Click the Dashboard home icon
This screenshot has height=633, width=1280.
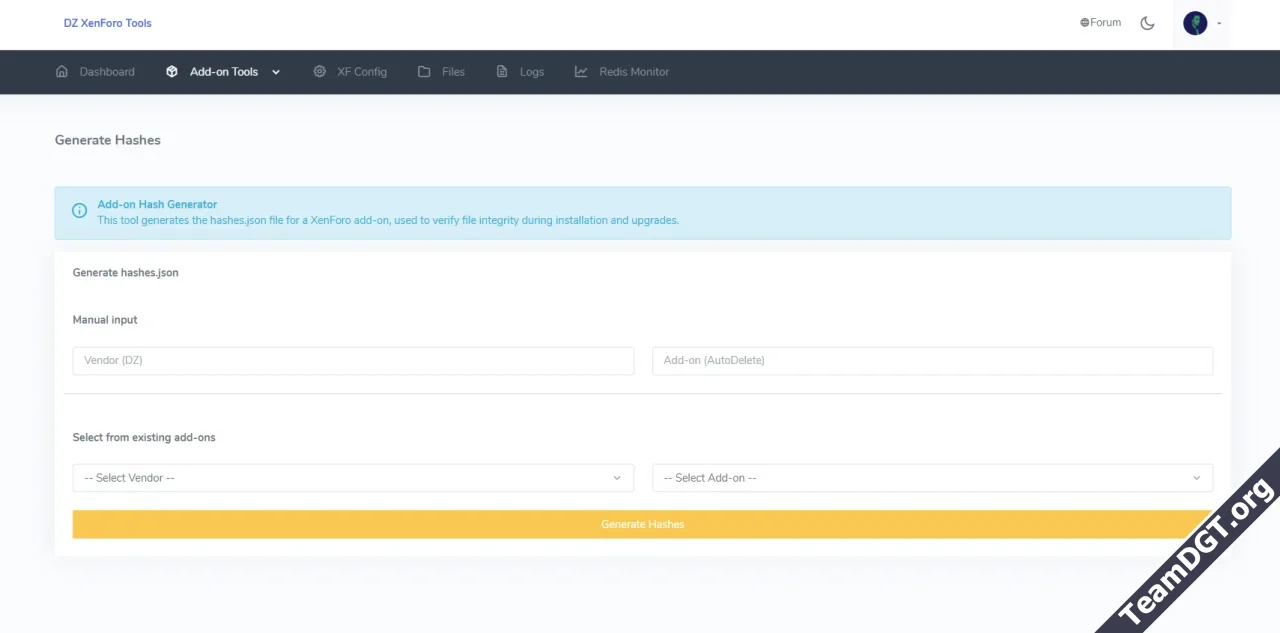(x=62, y=72)
